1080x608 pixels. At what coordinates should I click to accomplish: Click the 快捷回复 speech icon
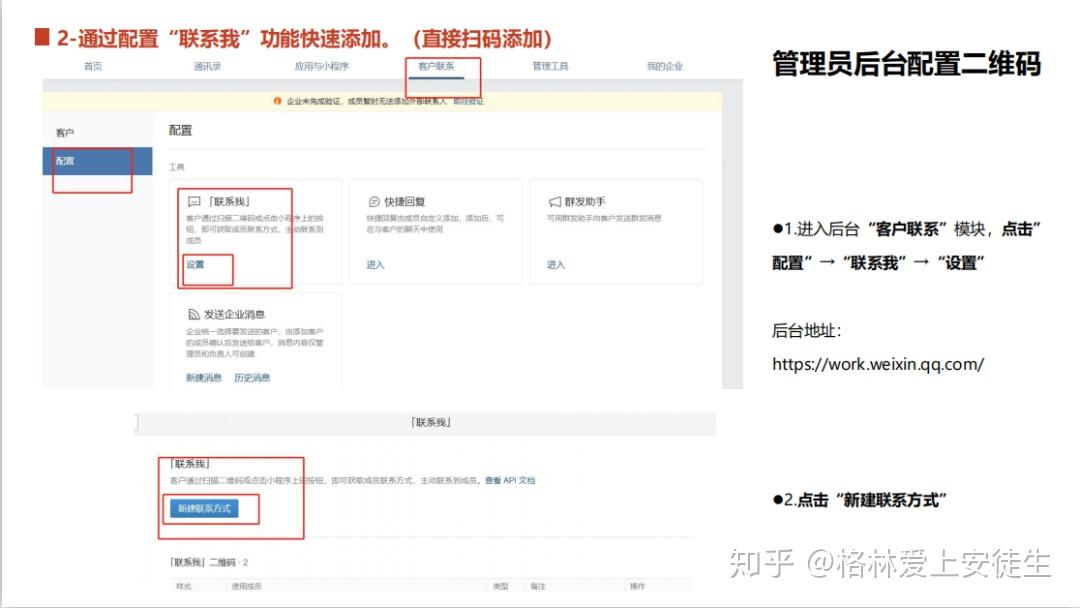(374, 202)
